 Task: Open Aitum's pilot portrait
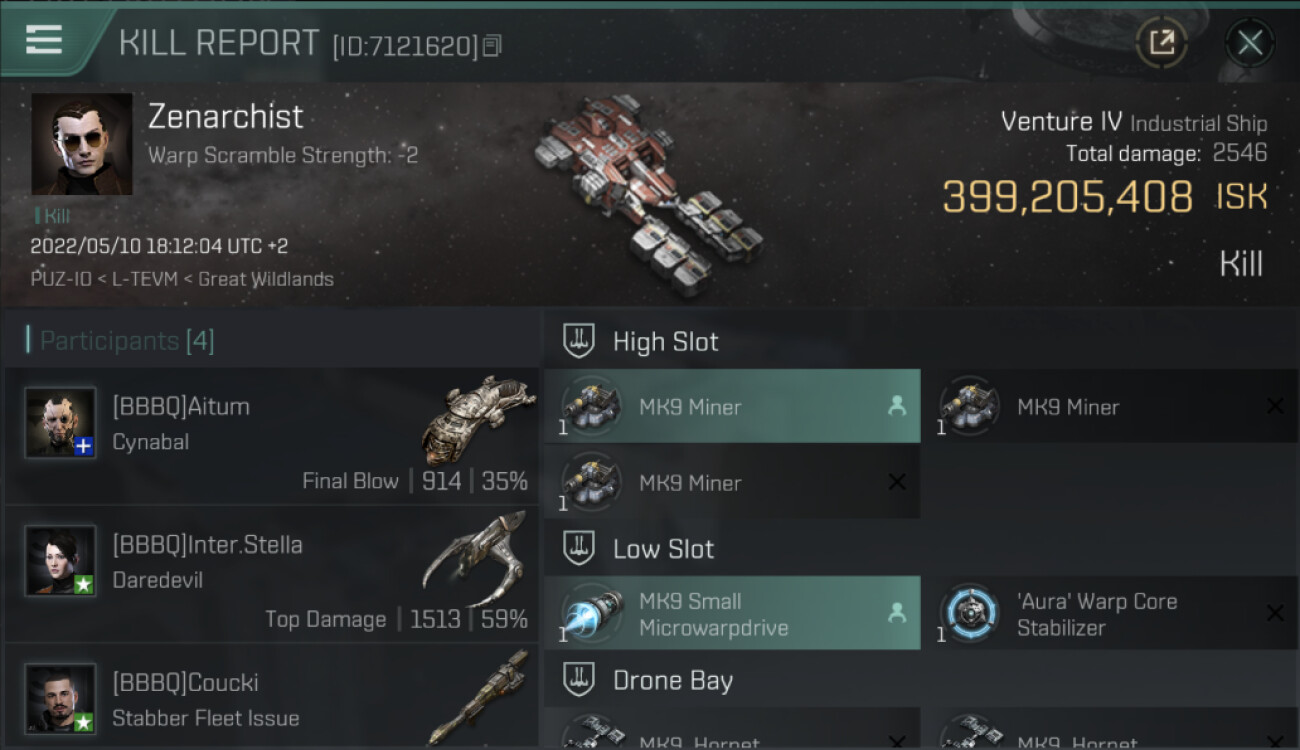60,423
